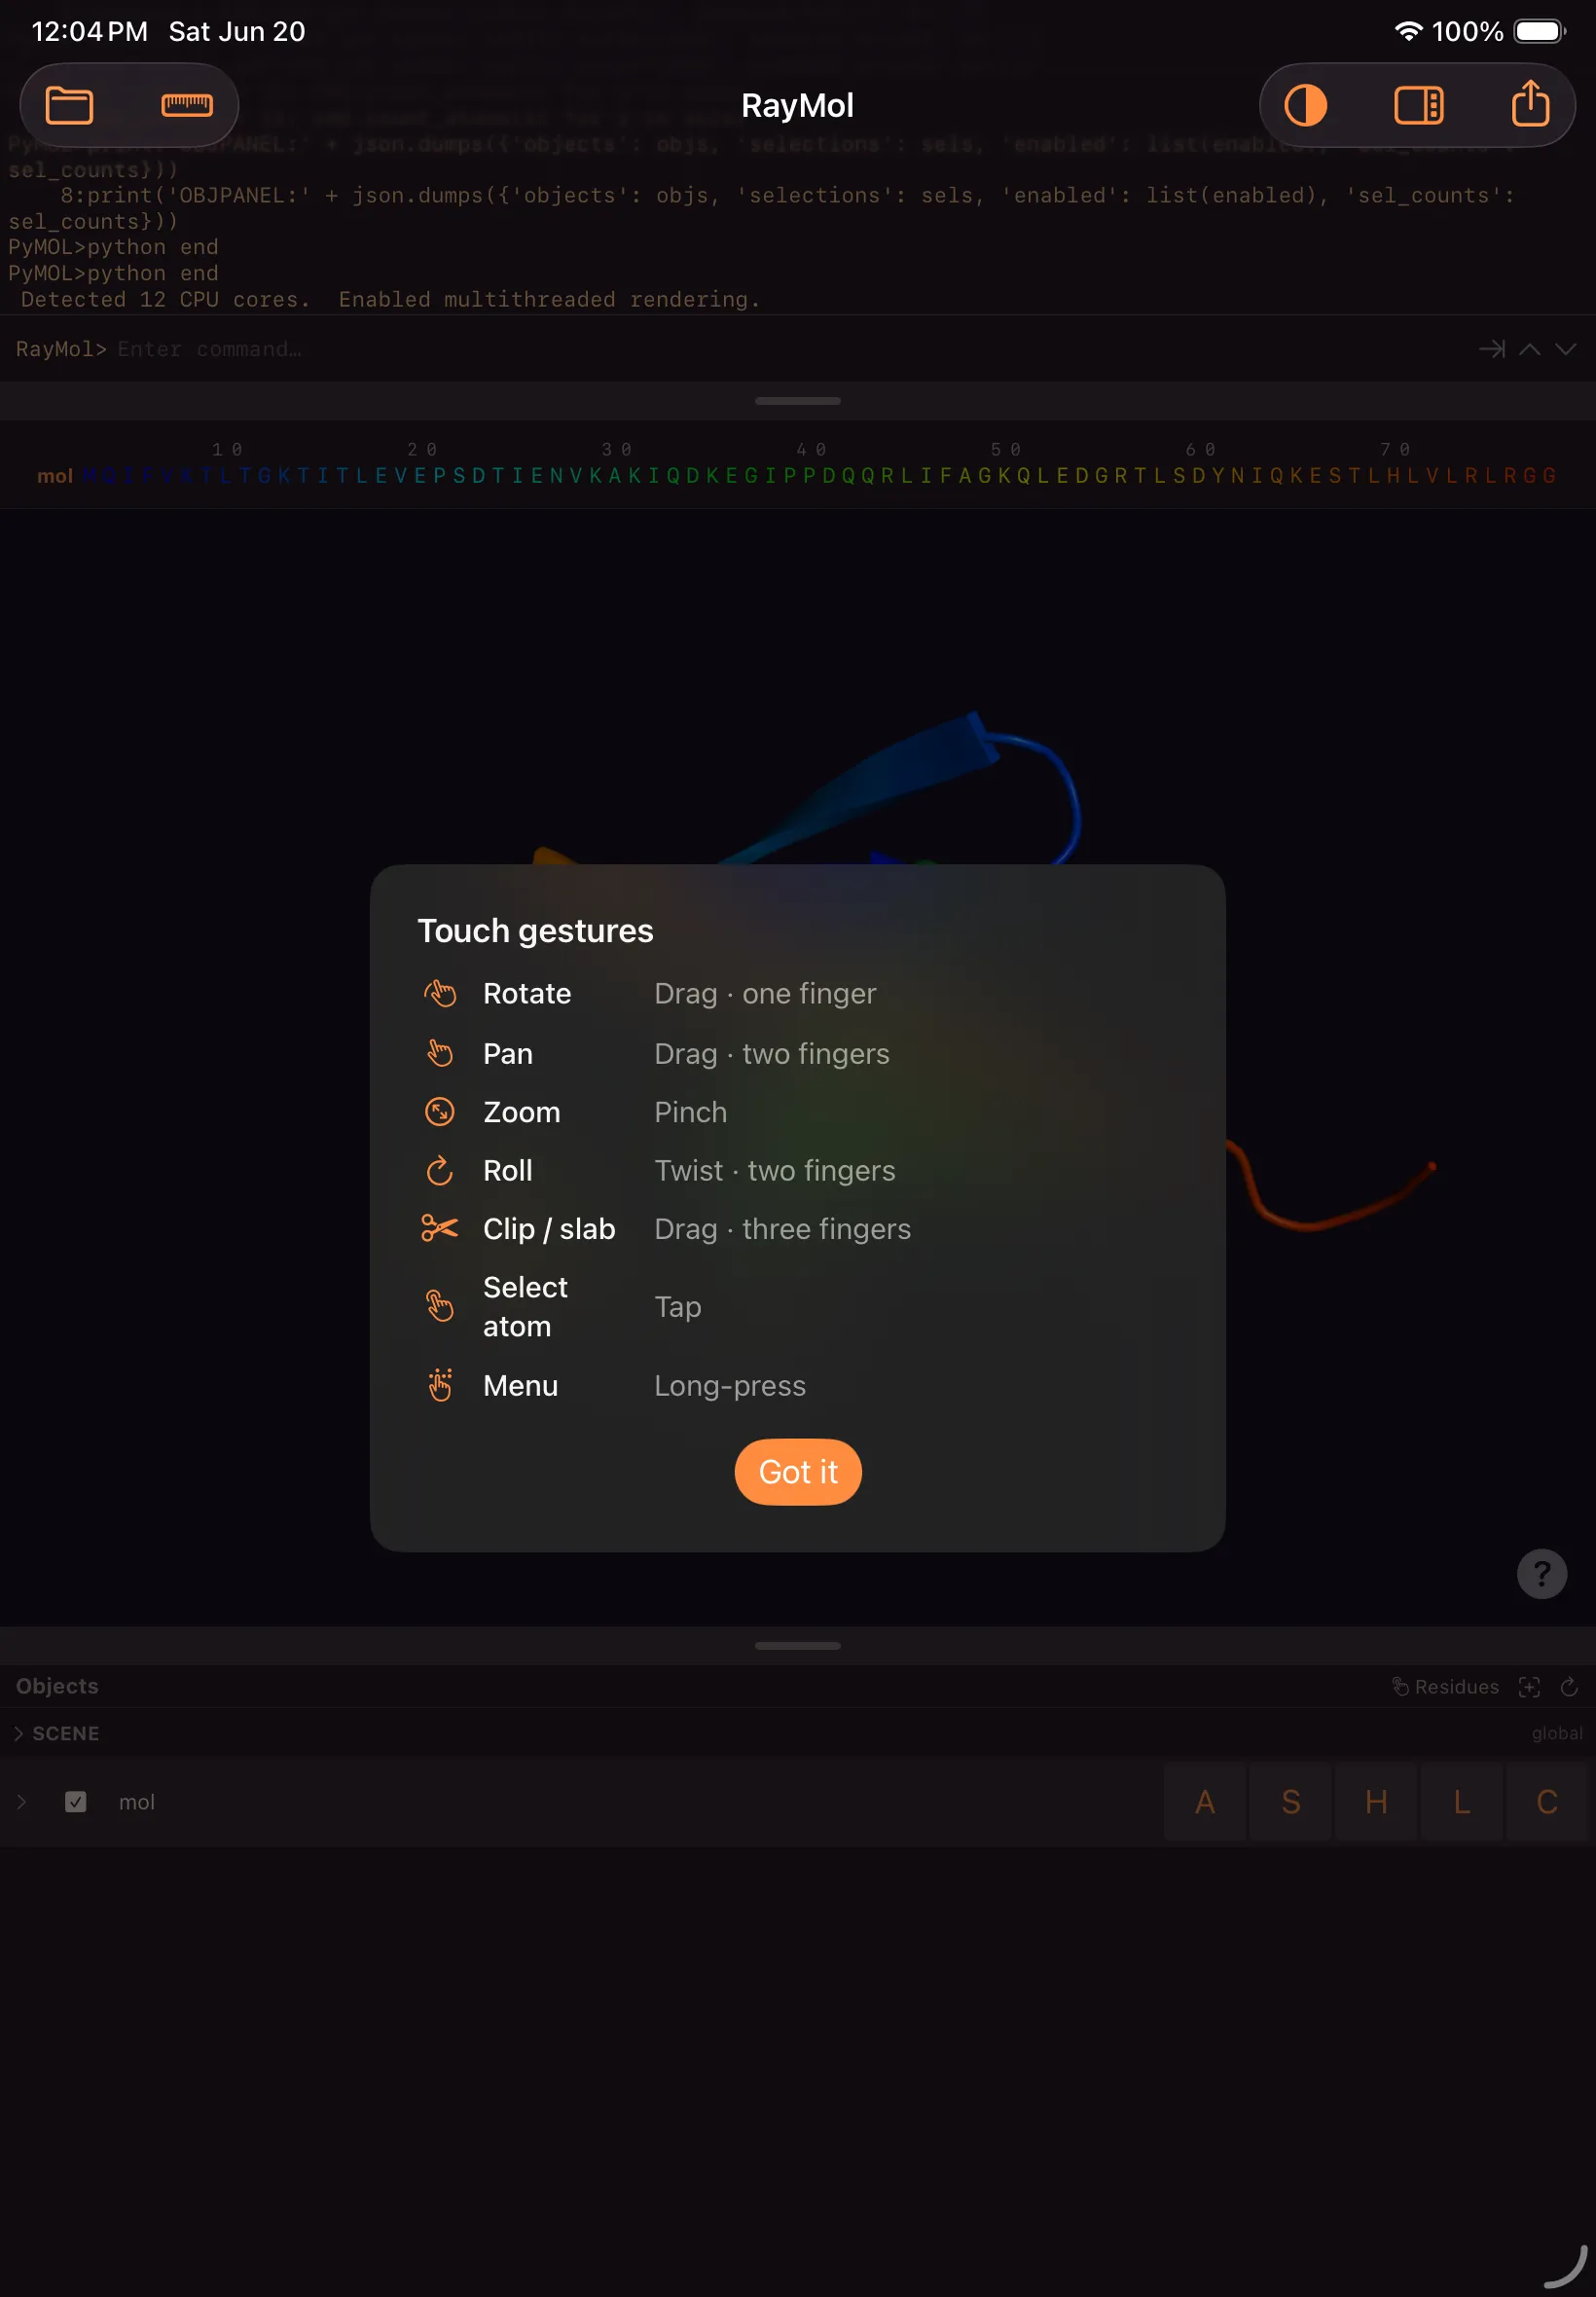
Task: Click the Rotate gesture hand icon
Action: 440,993
